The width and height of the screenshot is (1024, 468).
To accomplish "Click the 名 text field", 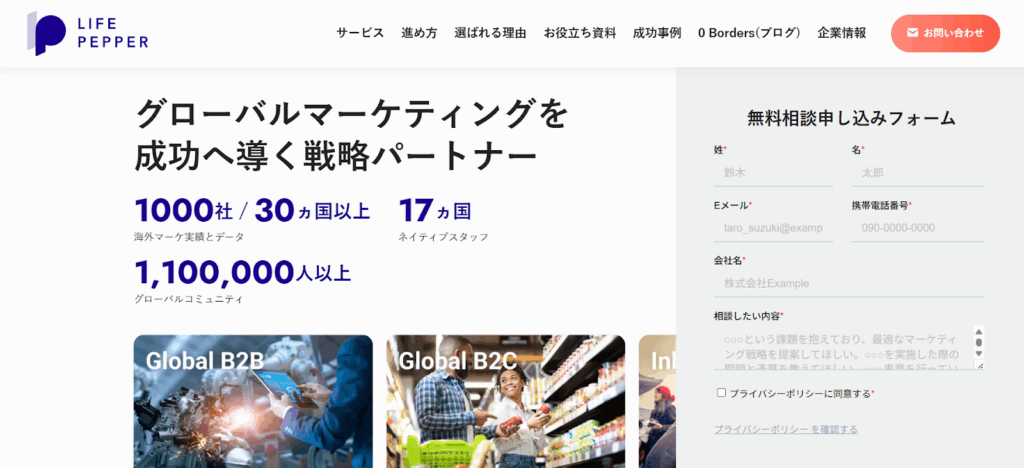I will [917, 172].
